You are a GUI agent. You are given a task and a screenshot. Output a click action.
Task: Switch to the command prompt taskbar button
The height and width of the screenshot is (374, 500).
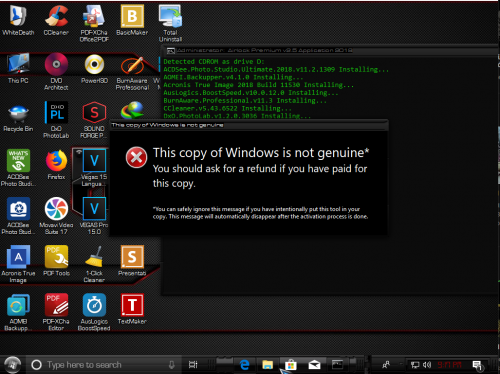(x=337, y=364)
